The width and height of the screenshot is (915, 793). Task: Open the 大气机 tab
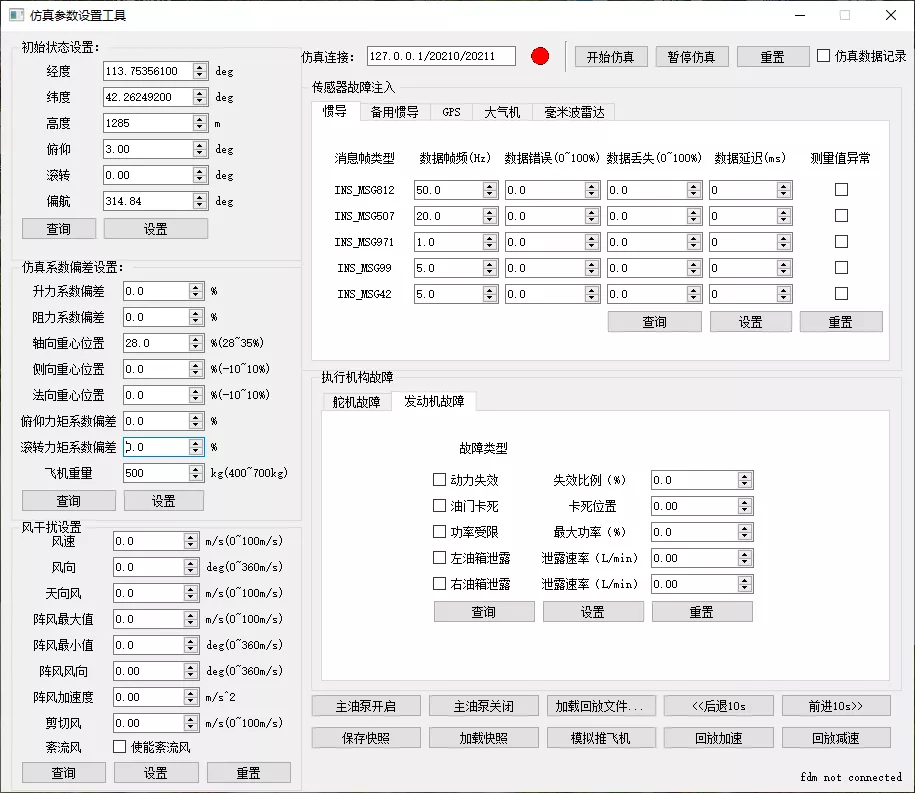tap(502, 112)
